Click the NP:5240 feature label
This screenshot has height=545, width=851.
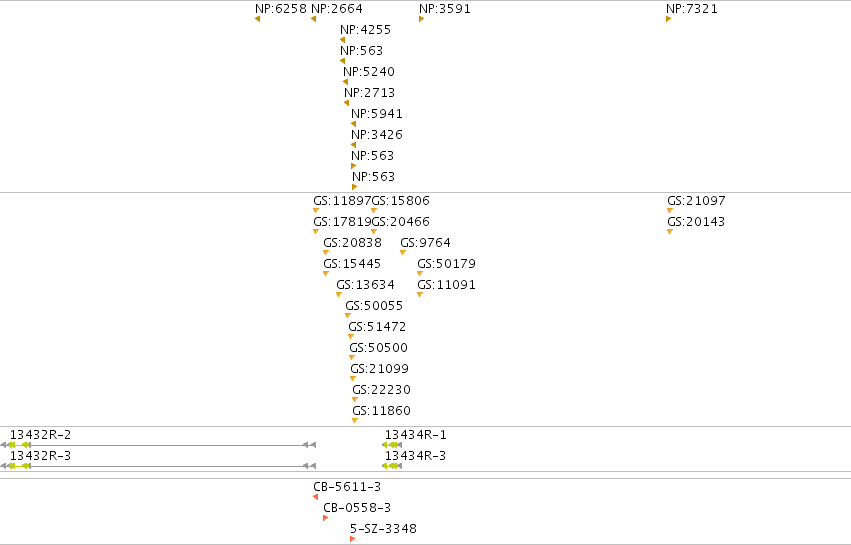[x=369, y=72]
